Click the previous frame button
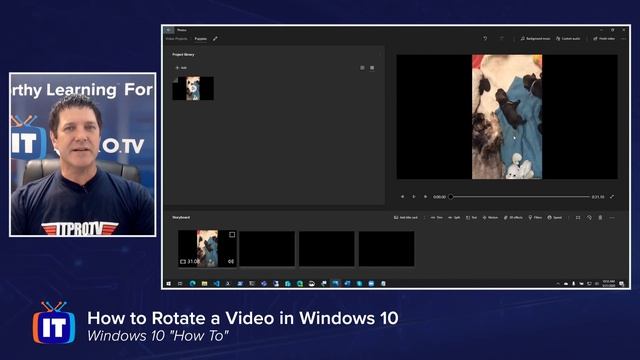Image resolution: width=640 pixels, height=360 pixels. pyautogui.click(x=402, y=197)
